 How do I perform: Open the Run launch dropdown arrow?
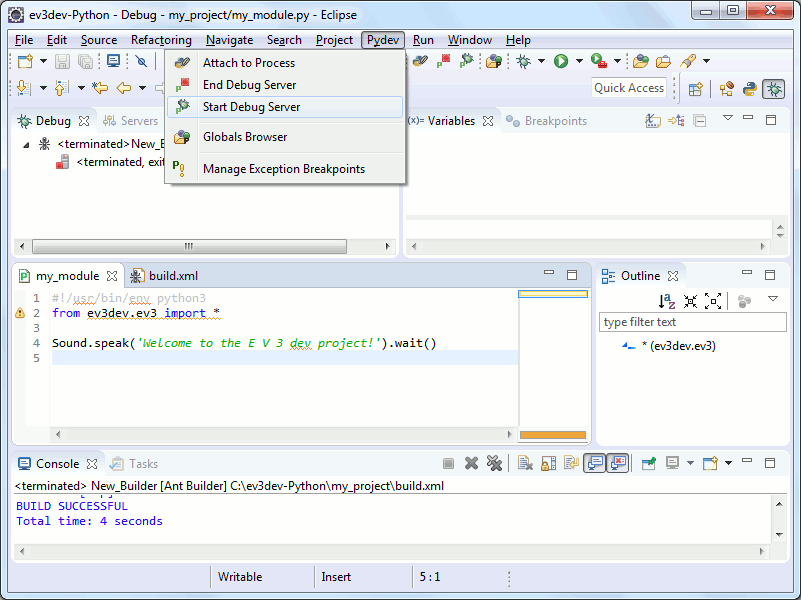coord(579,61)
